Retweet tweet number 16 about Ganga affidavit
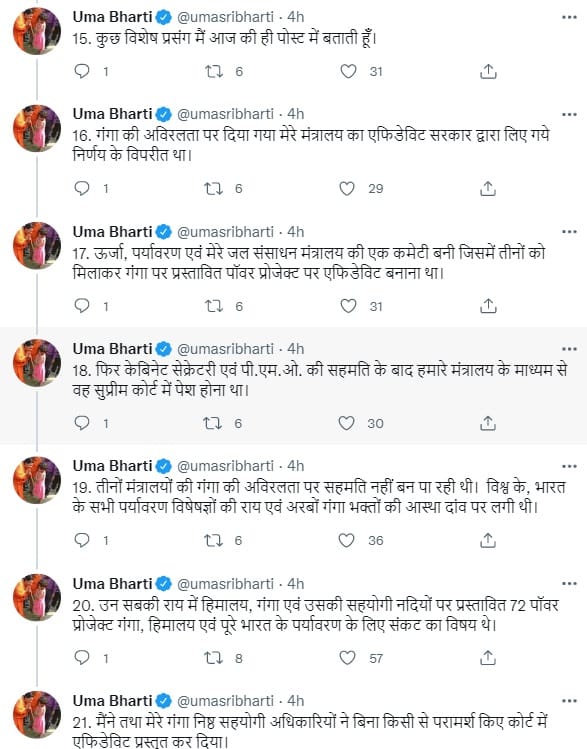The image size is (587, 749). [x=213, y=189]
